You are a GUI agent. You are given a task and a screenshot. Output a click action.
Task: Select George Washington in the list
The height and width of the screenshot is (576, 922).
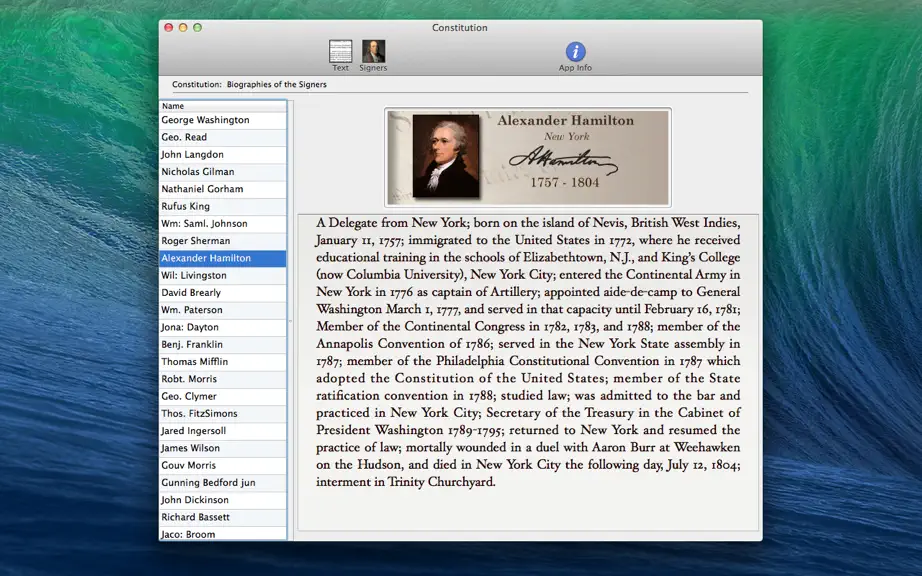(x=223, y=120)
